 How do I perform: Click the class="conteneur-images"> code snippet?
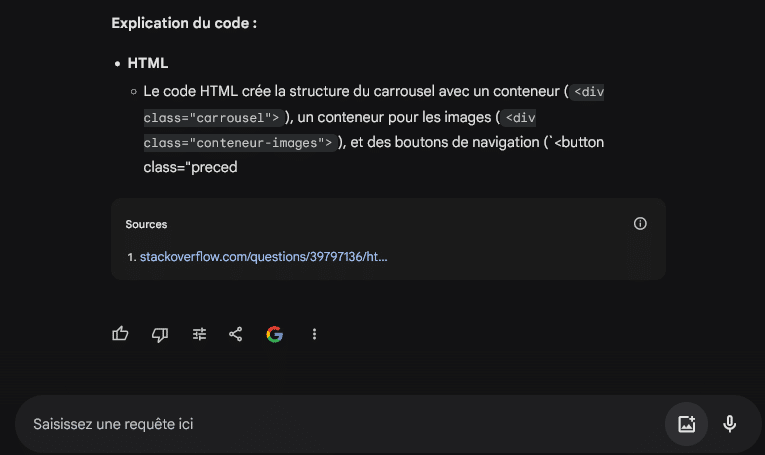point(240,143)
